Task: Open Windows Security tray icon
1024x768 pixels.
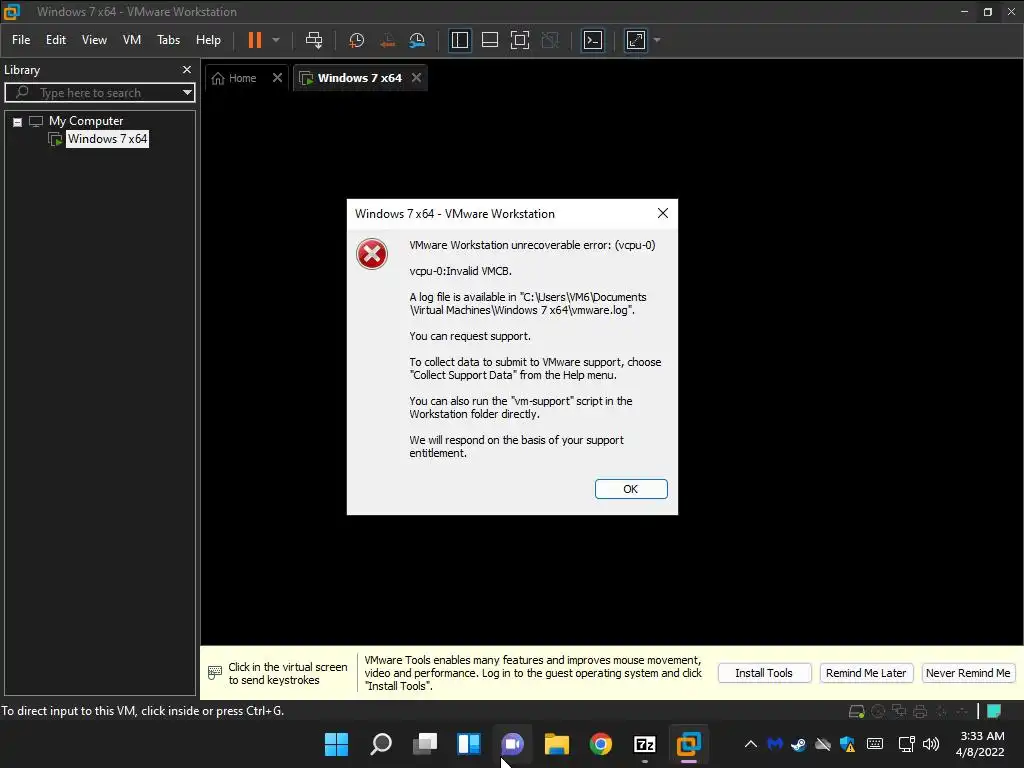Action: 848,744
